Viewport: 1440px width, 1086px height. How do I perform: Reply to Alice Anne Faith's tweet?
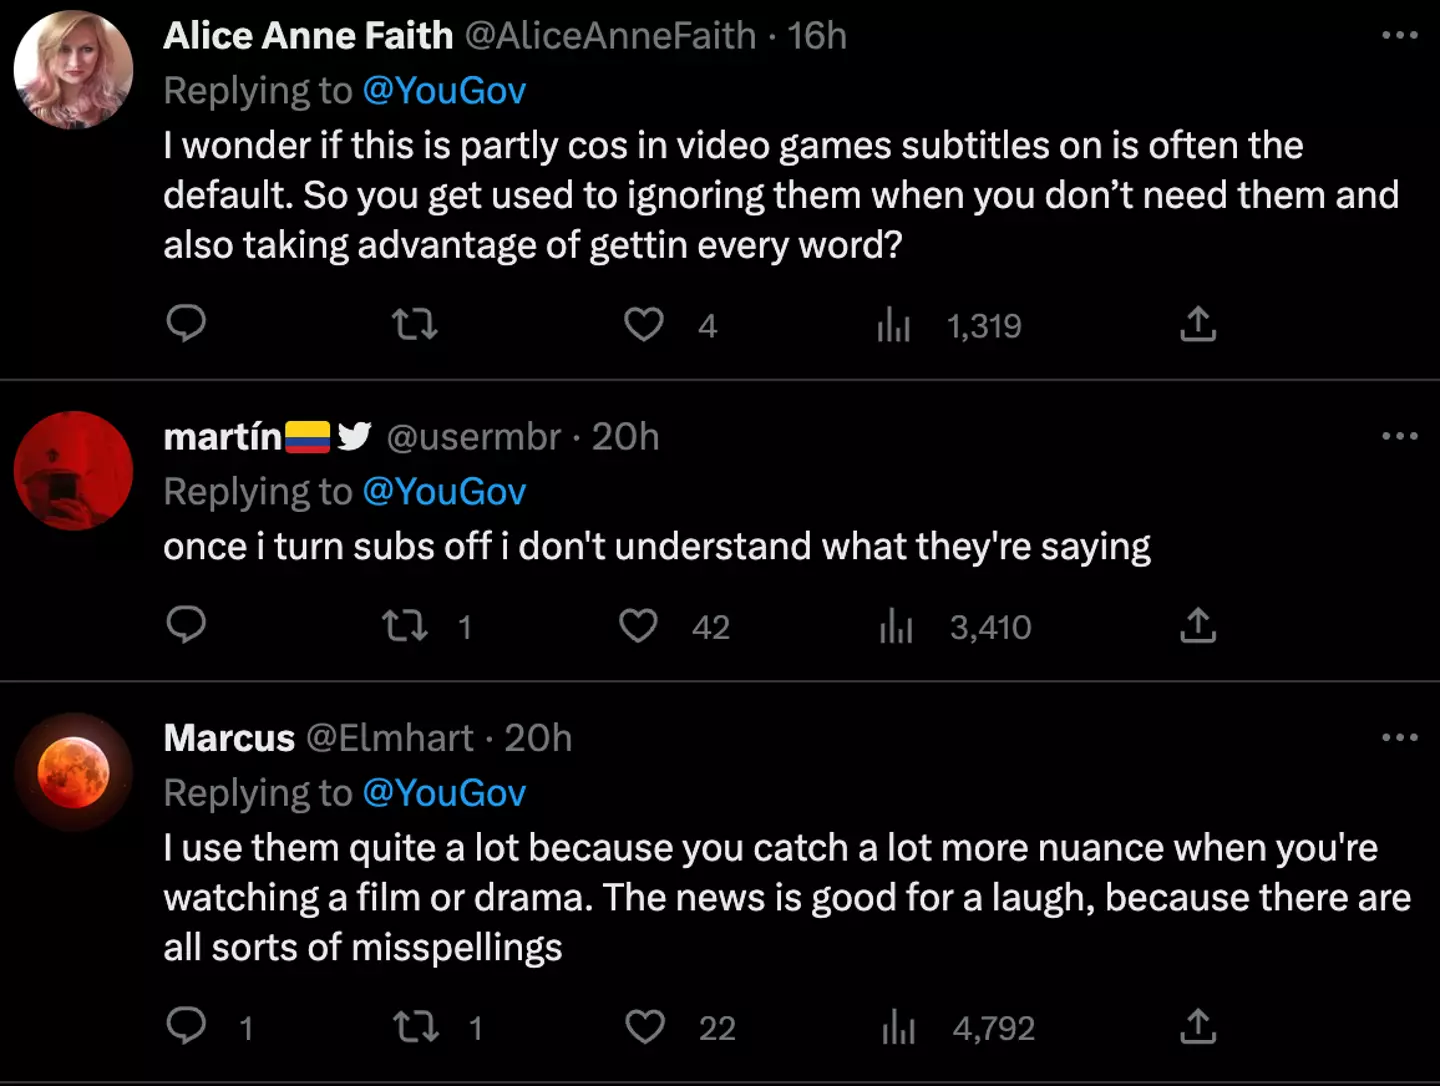click(x=186, y=324)
